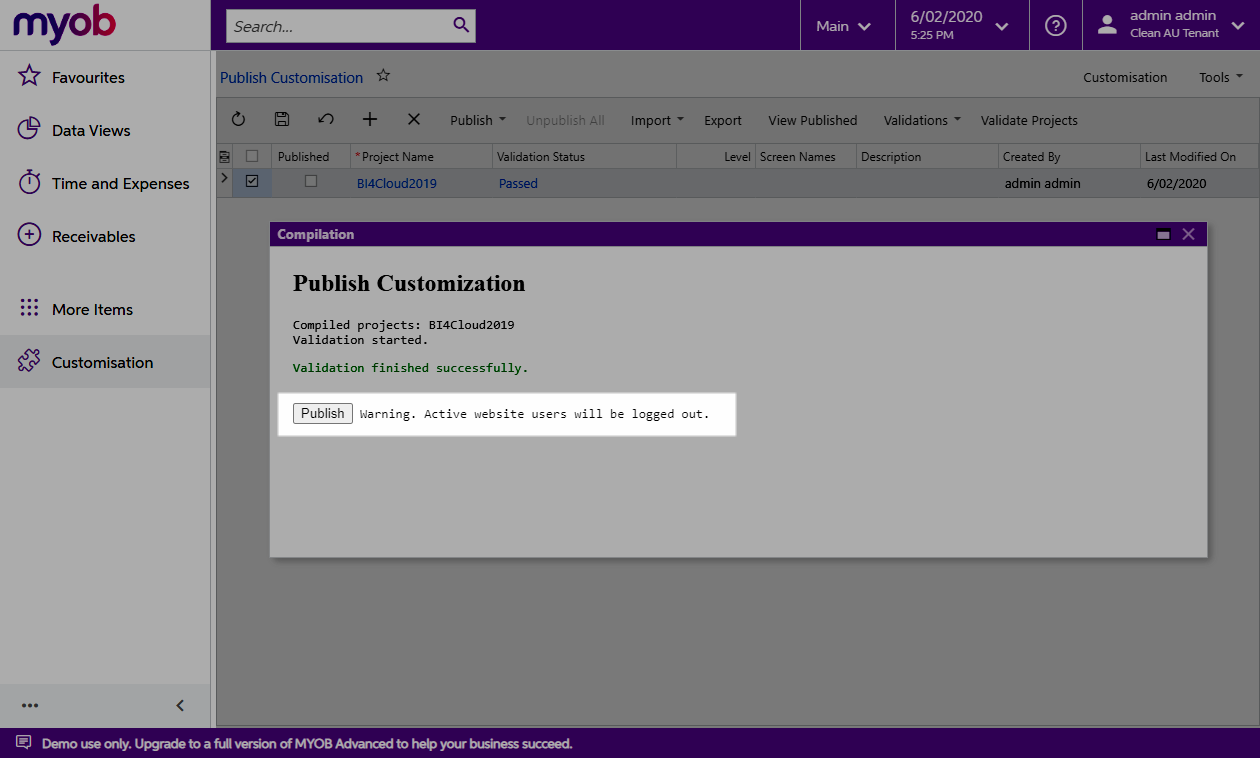Click the 'Validation finished successfully.' message
The height and width of the screenshot is (758, 1260).
tap(410, 368)
